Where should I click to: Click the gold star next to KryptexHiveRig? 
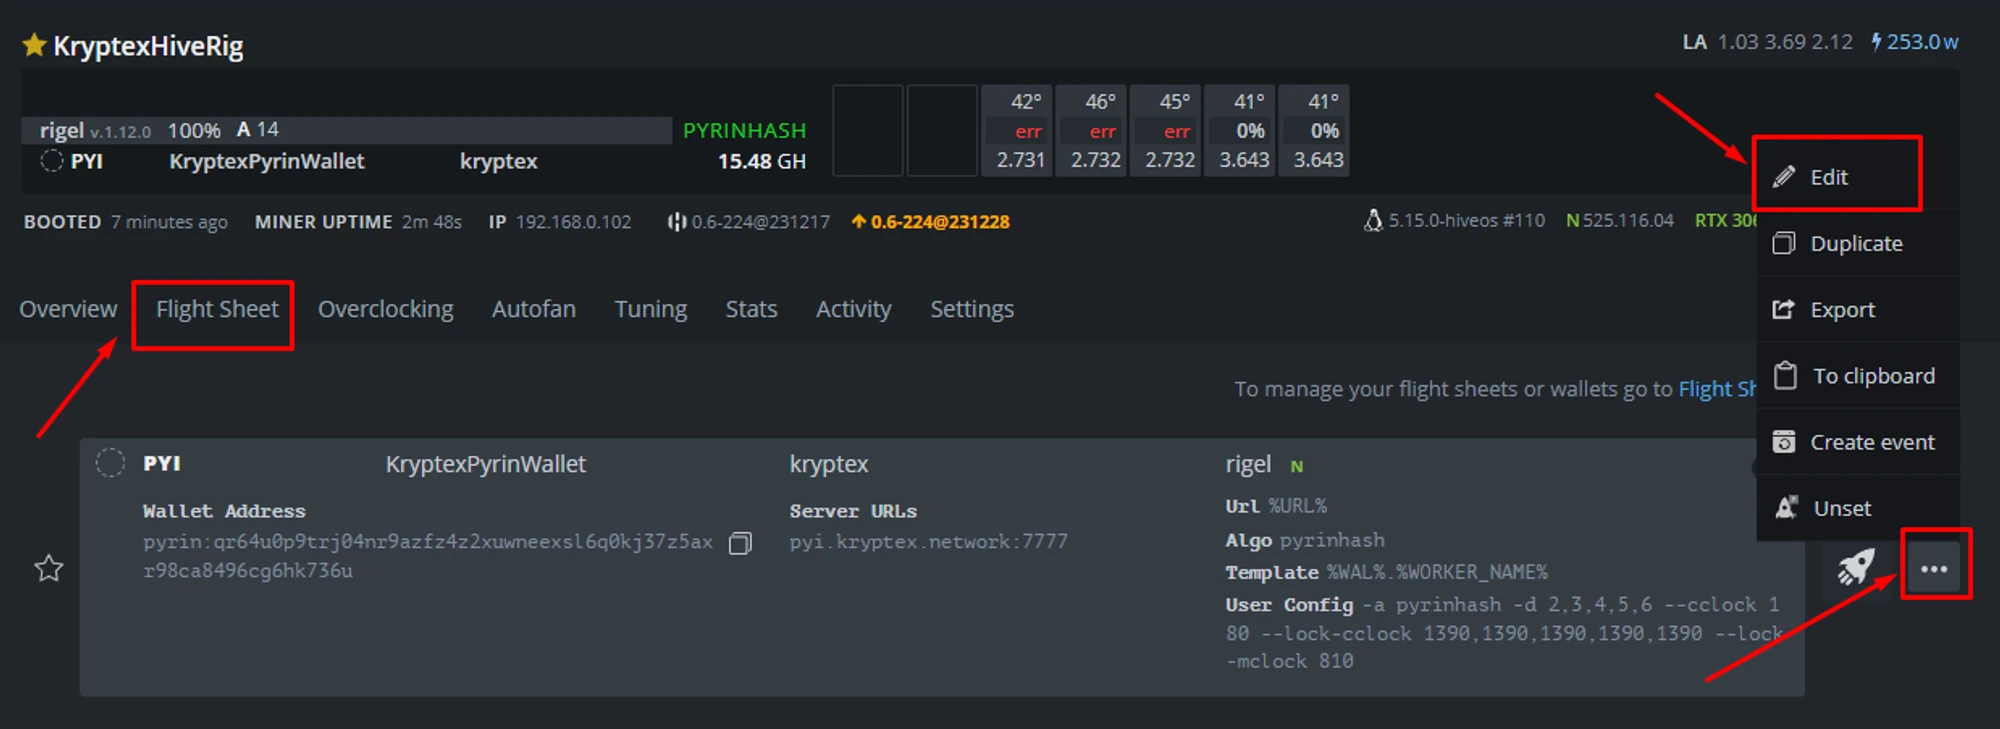point(34,45)
